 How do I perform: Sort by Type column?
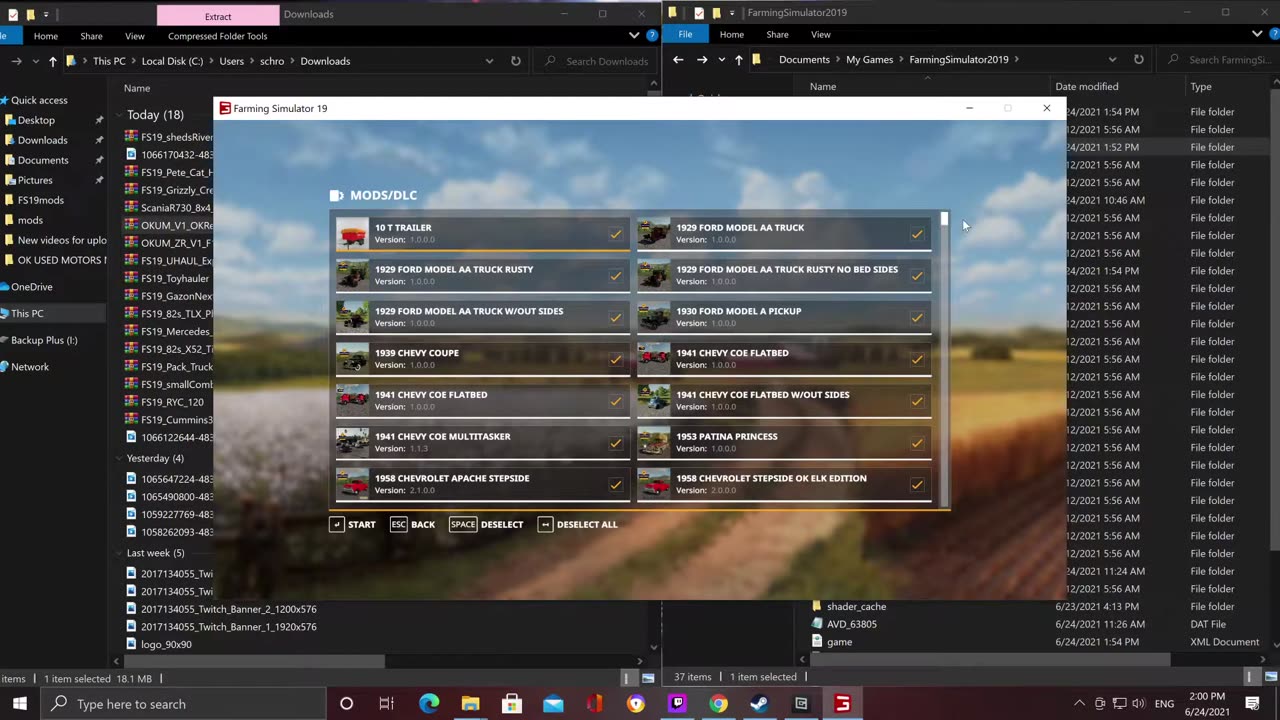[1201, 86]
